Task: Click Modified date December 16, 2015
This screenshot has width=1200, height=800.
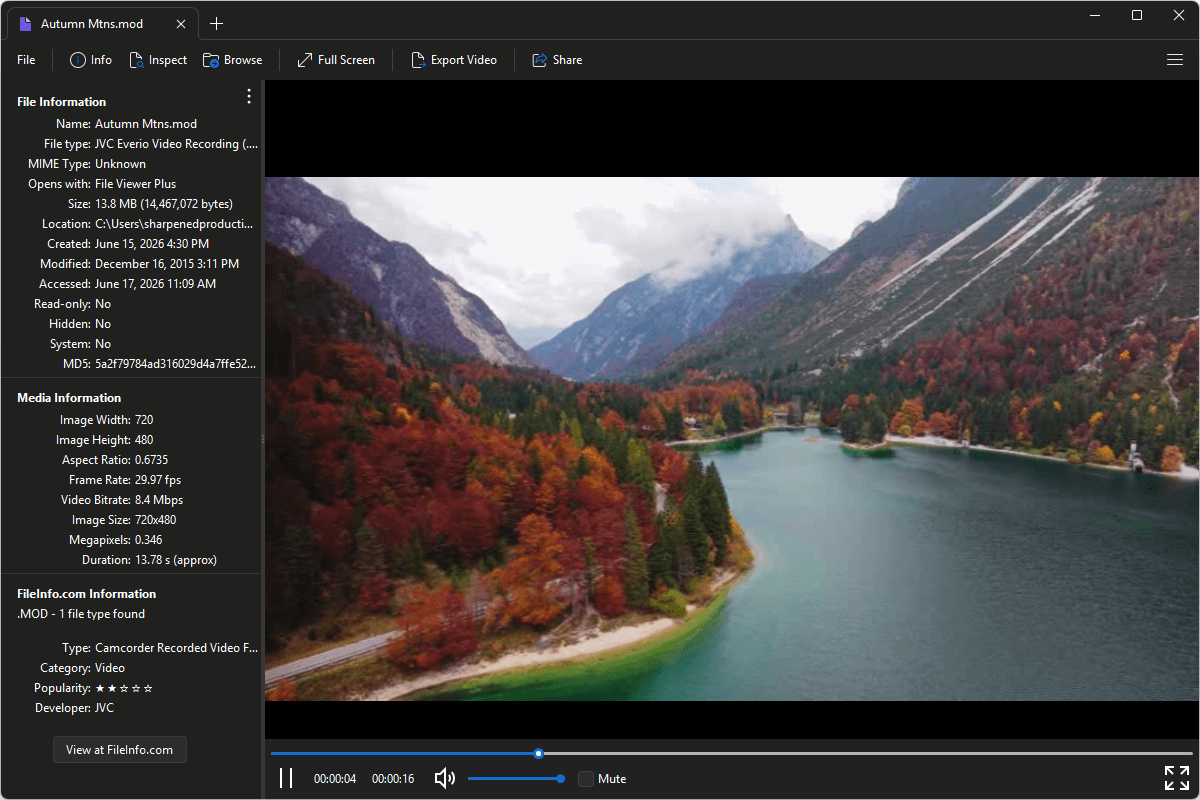Action: tap(167, 264)
